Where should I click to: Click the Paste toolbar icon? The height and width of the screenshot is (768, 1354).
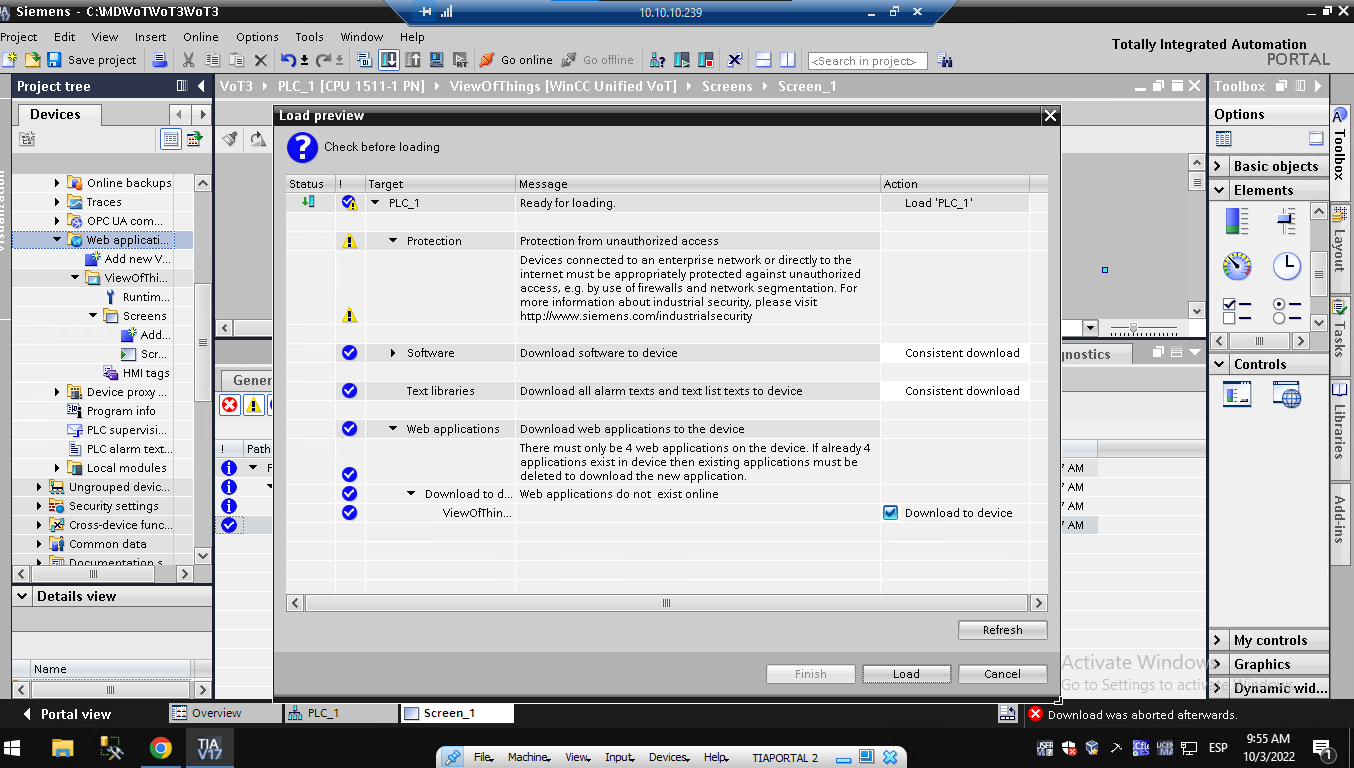click(237, 60)
